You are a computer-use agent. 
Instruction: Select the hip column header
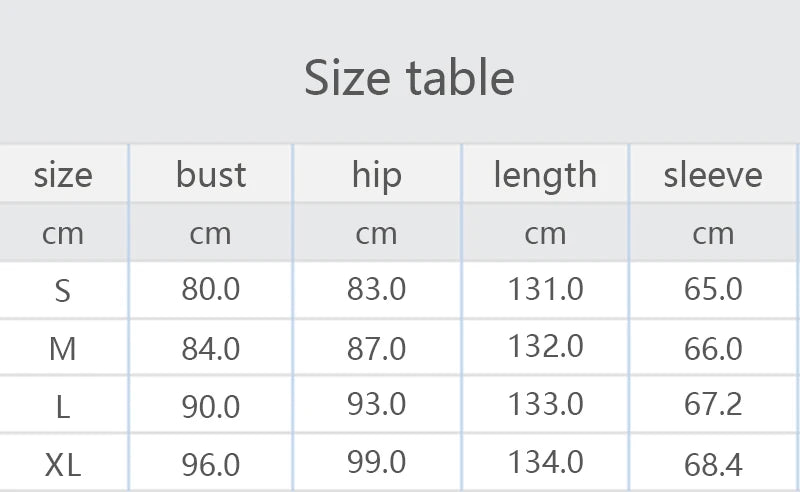click(x=376, y=175)
